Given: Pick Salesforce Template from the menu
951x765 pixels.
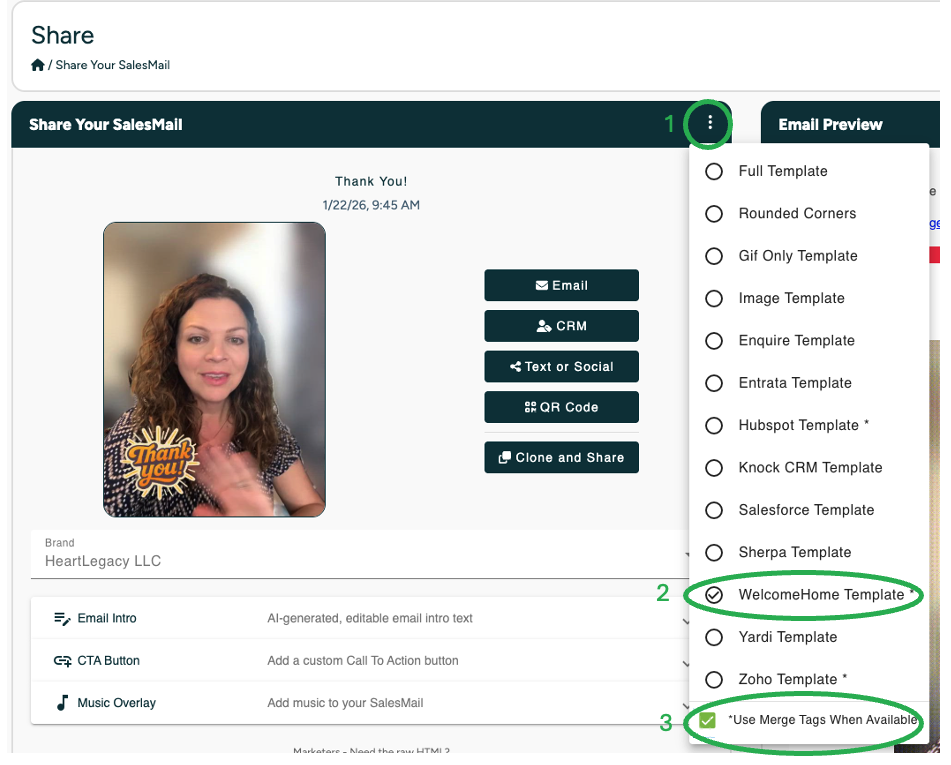Looking at the screenshot, I should [714, 510].
